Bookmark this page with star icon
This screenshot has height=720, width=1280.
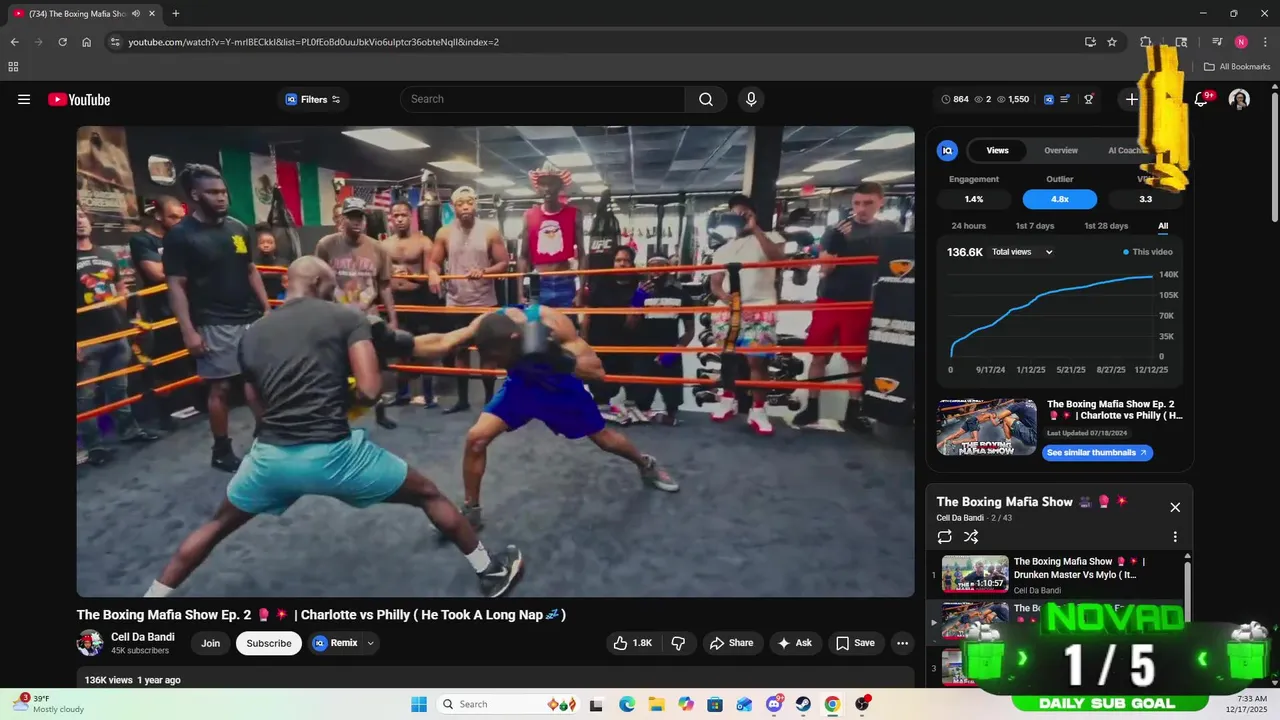[1112, 42]
